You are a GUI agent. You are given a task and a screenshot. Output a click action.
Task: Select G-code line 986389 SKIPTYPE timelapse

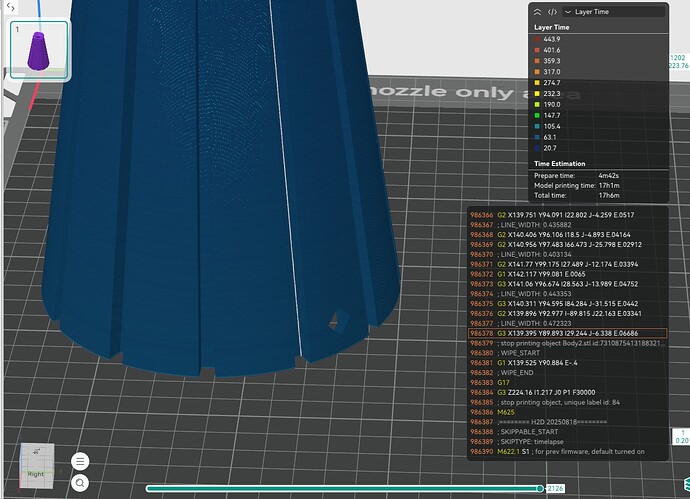tap(568, 442)
